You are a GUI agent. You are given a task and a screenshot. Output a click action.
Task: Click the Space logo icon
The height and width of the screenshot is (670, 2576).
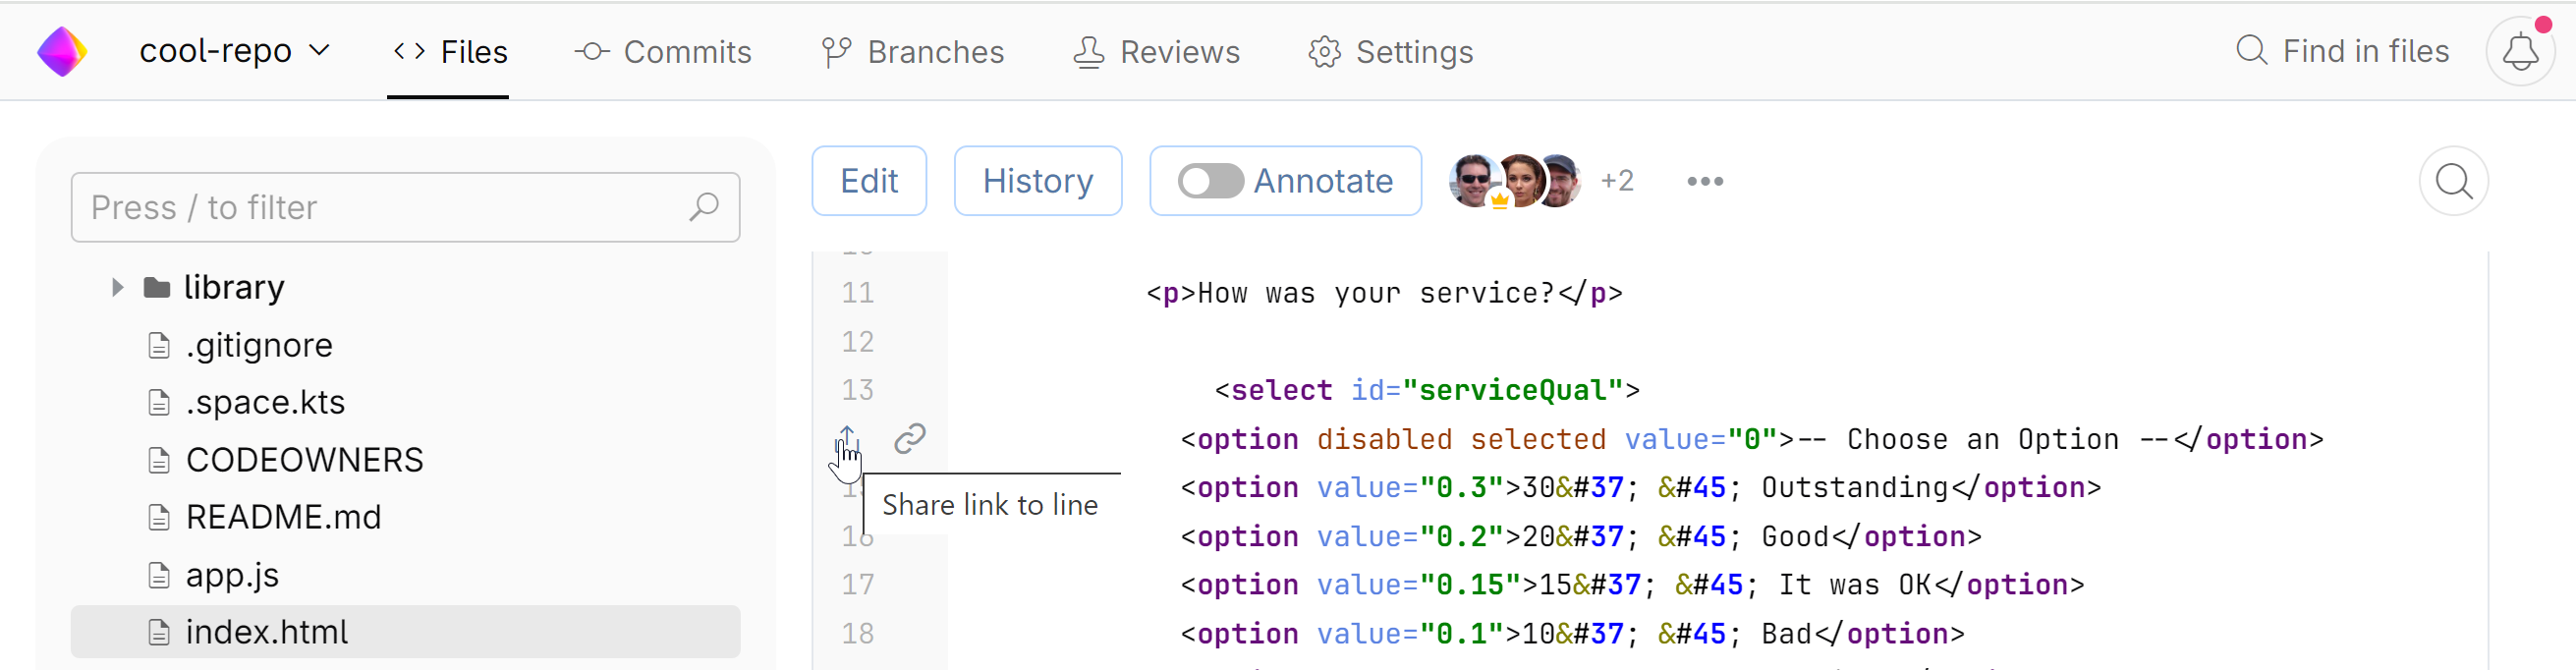click(62, 51)
